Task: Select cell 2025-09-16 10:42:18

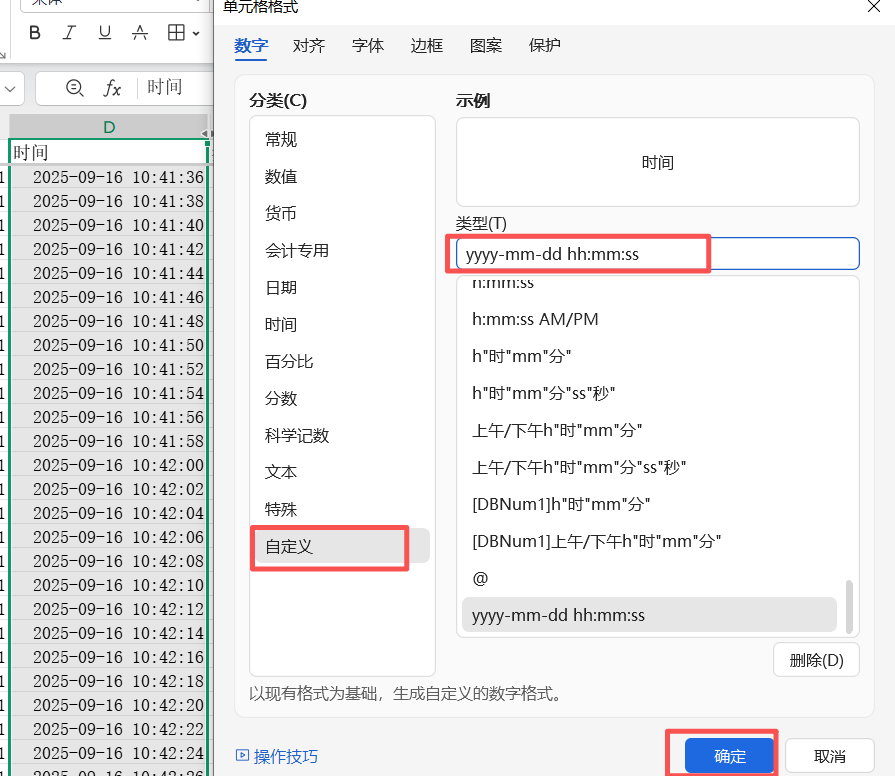Action: point(109,681)
